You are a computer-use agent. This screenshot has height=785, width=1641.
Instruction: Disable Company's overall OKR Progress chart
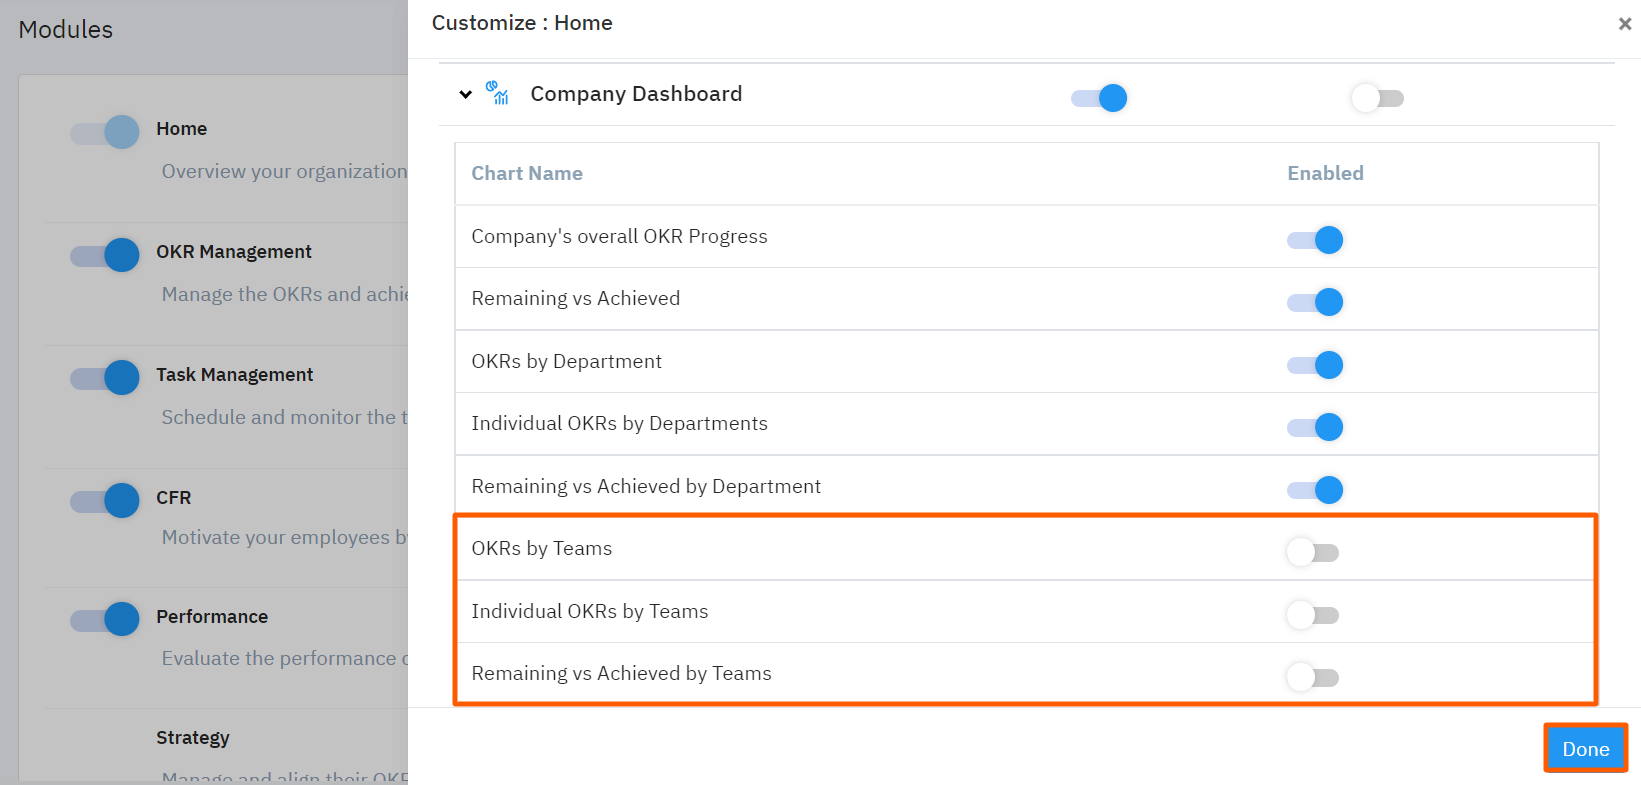(1315, 240)
